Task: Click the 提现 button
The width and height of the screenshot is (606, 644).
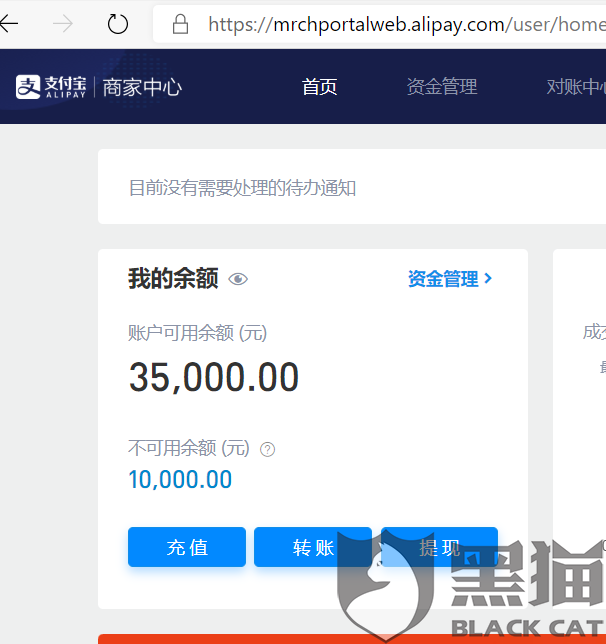Action: (439, 547)
